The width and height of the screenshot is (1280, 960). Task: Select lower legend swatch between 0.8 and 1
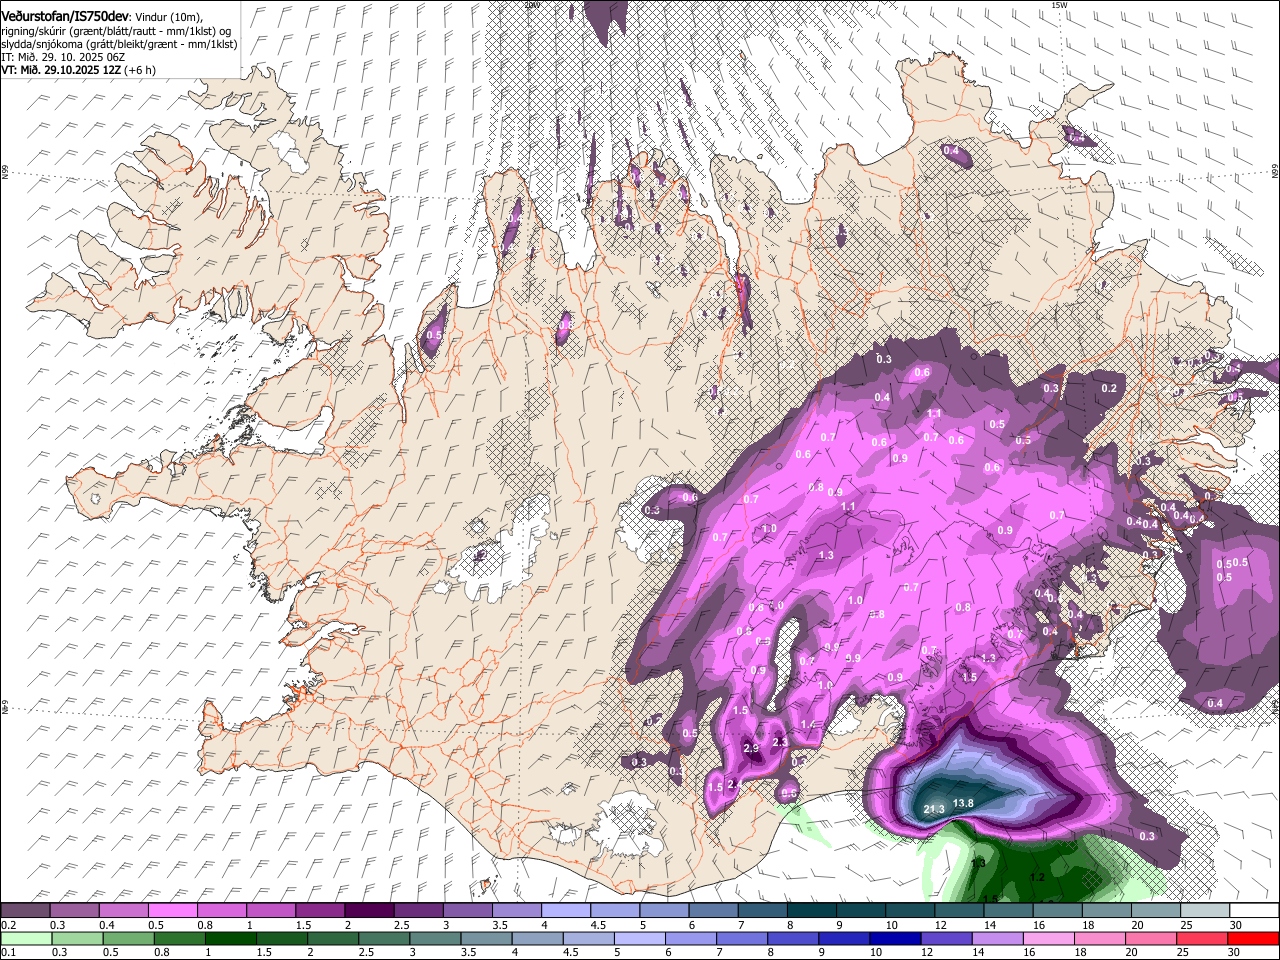179,938
